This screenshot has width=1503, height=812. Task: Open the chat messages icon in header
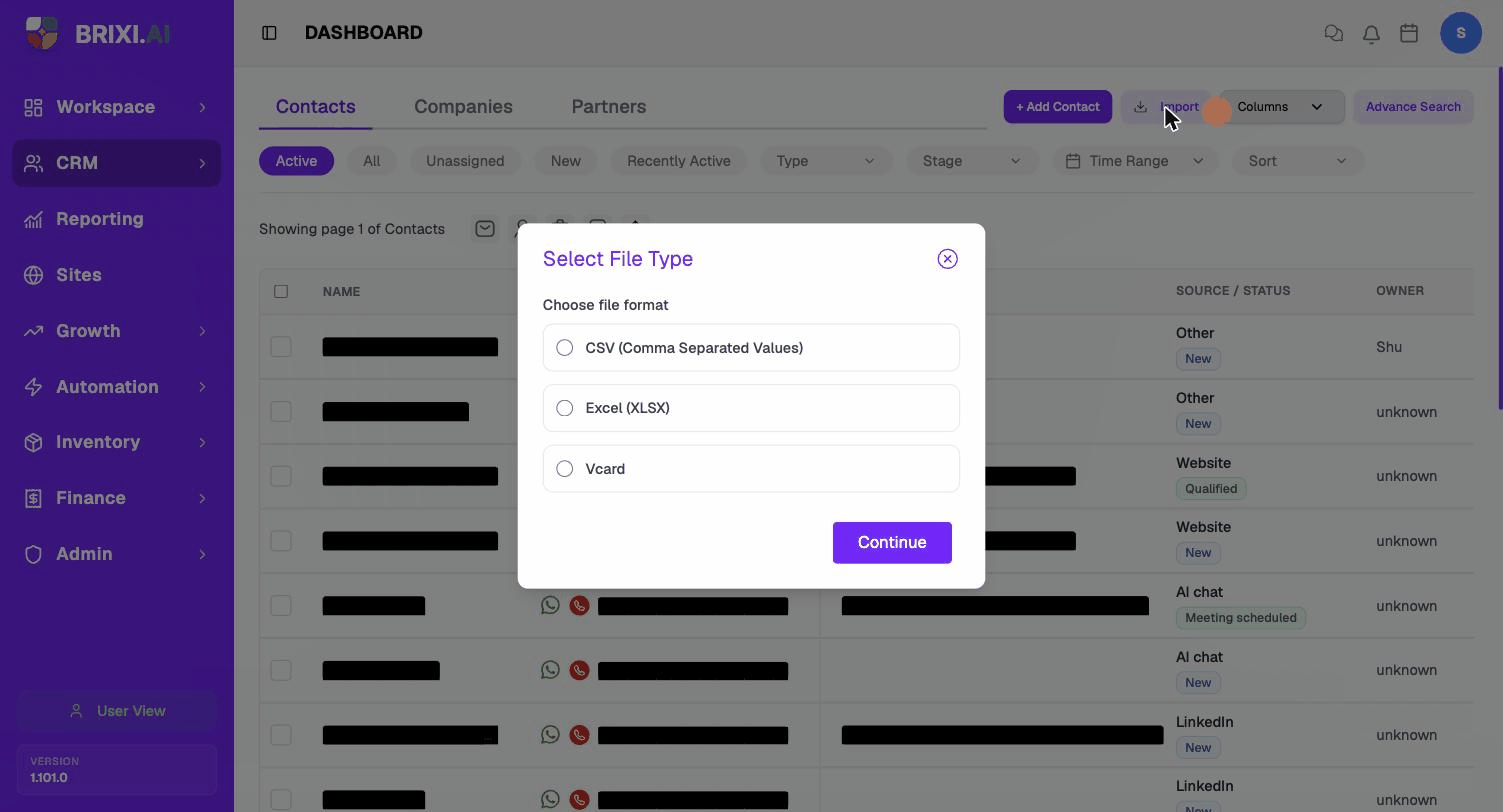pyautogui.click(x=1333, y=33)
